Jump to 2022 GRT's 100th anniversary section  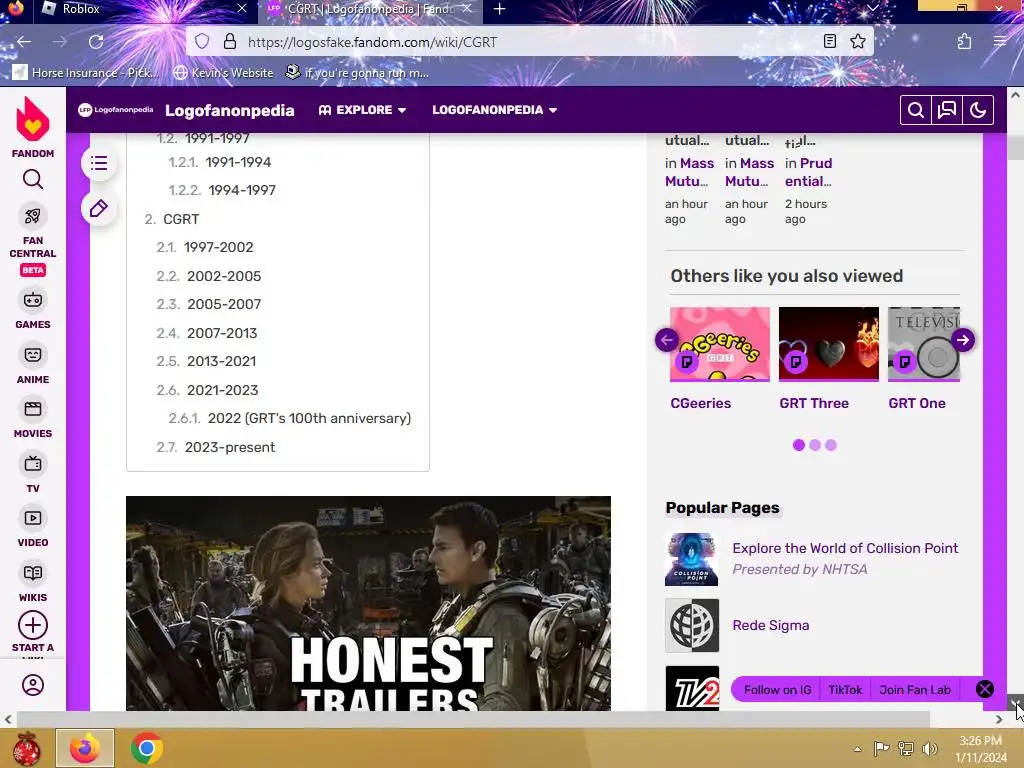click(290, 418)
